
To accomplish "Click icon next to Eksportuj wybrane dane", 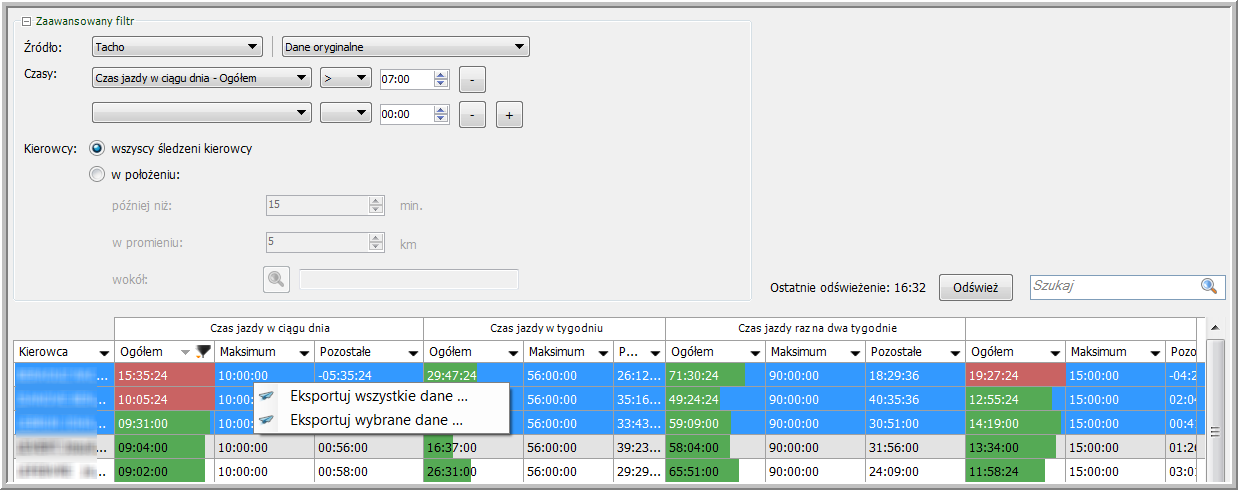I will pyautogui.click(x=268, y=421).
